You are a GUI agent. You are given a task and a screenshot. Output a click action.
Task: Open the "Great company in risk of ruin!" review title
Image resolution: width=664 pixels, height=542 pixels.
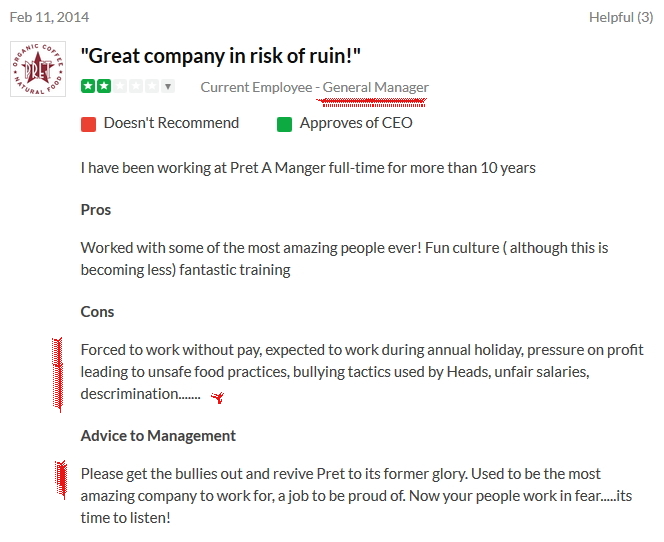click(x=221, y=56)
